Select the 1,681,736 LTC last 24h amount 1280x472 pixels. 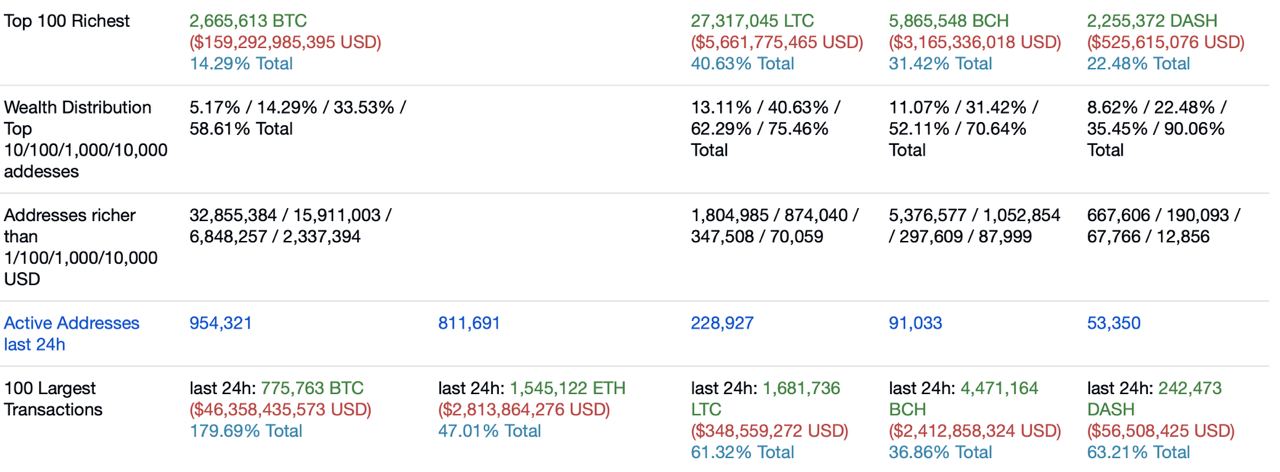pos(765,399)
